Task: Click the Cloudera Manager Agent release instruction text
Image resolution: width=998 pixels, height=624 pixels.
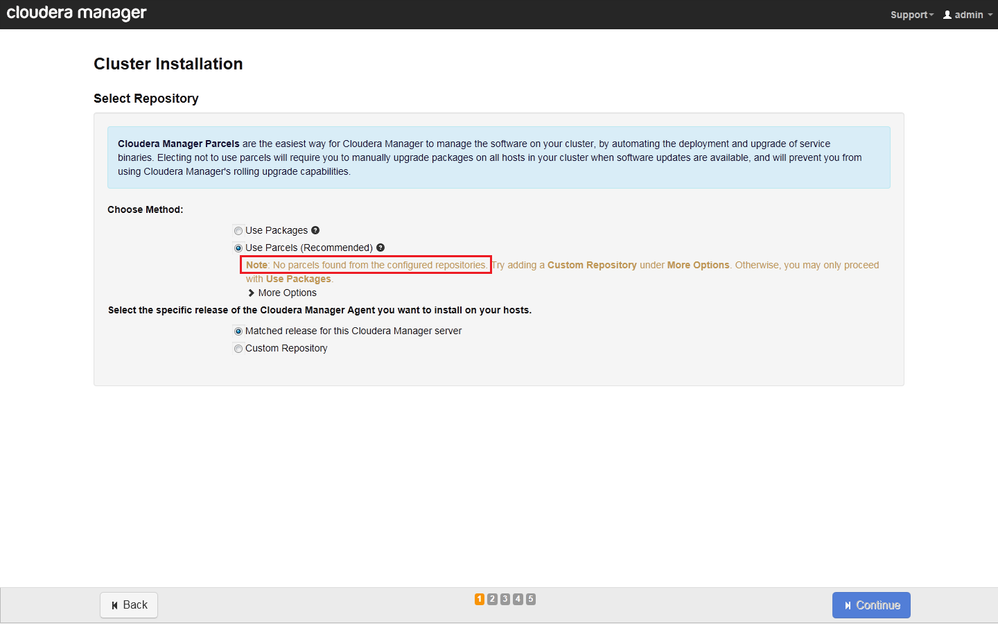Action: coord(320,310)
